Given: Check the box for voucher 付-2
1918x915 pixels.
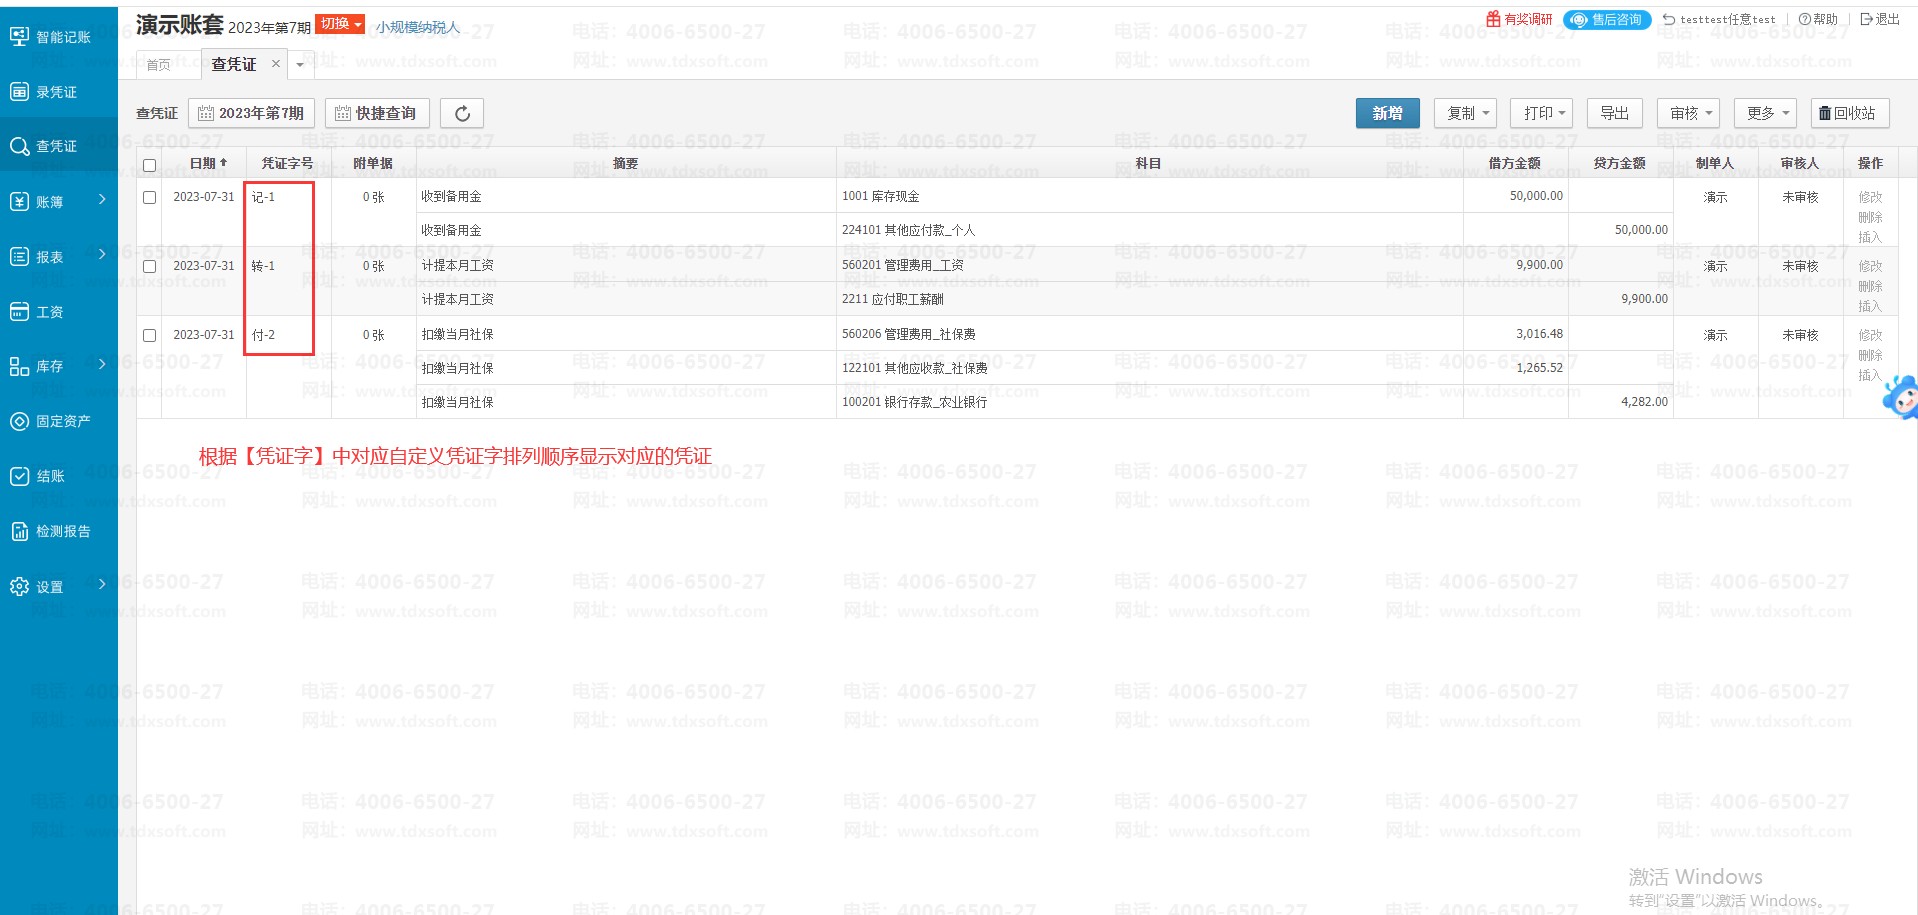Looking at the screenshot, I should (x=150, y=336).
